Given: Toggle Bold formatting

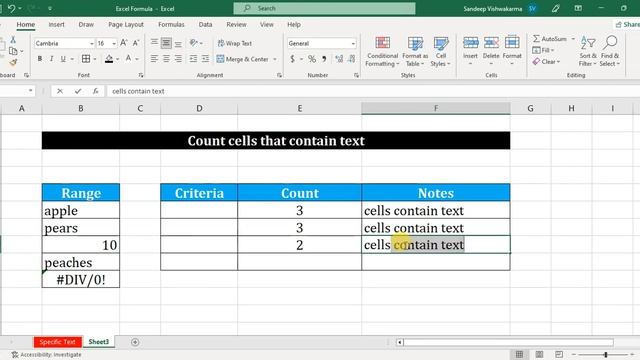Looking at the screenshot, I should click(40, 59).
